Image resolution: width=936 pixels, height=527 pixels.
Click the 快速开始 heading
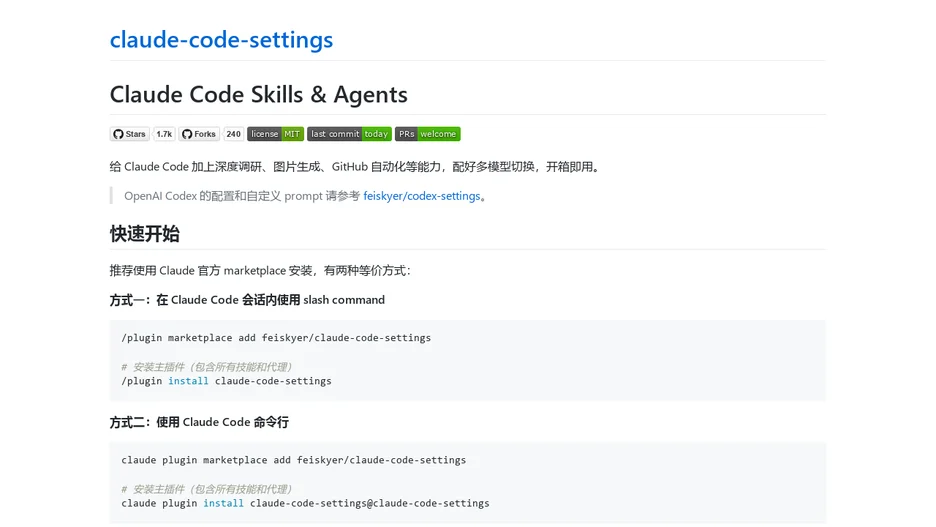[144, 233]
